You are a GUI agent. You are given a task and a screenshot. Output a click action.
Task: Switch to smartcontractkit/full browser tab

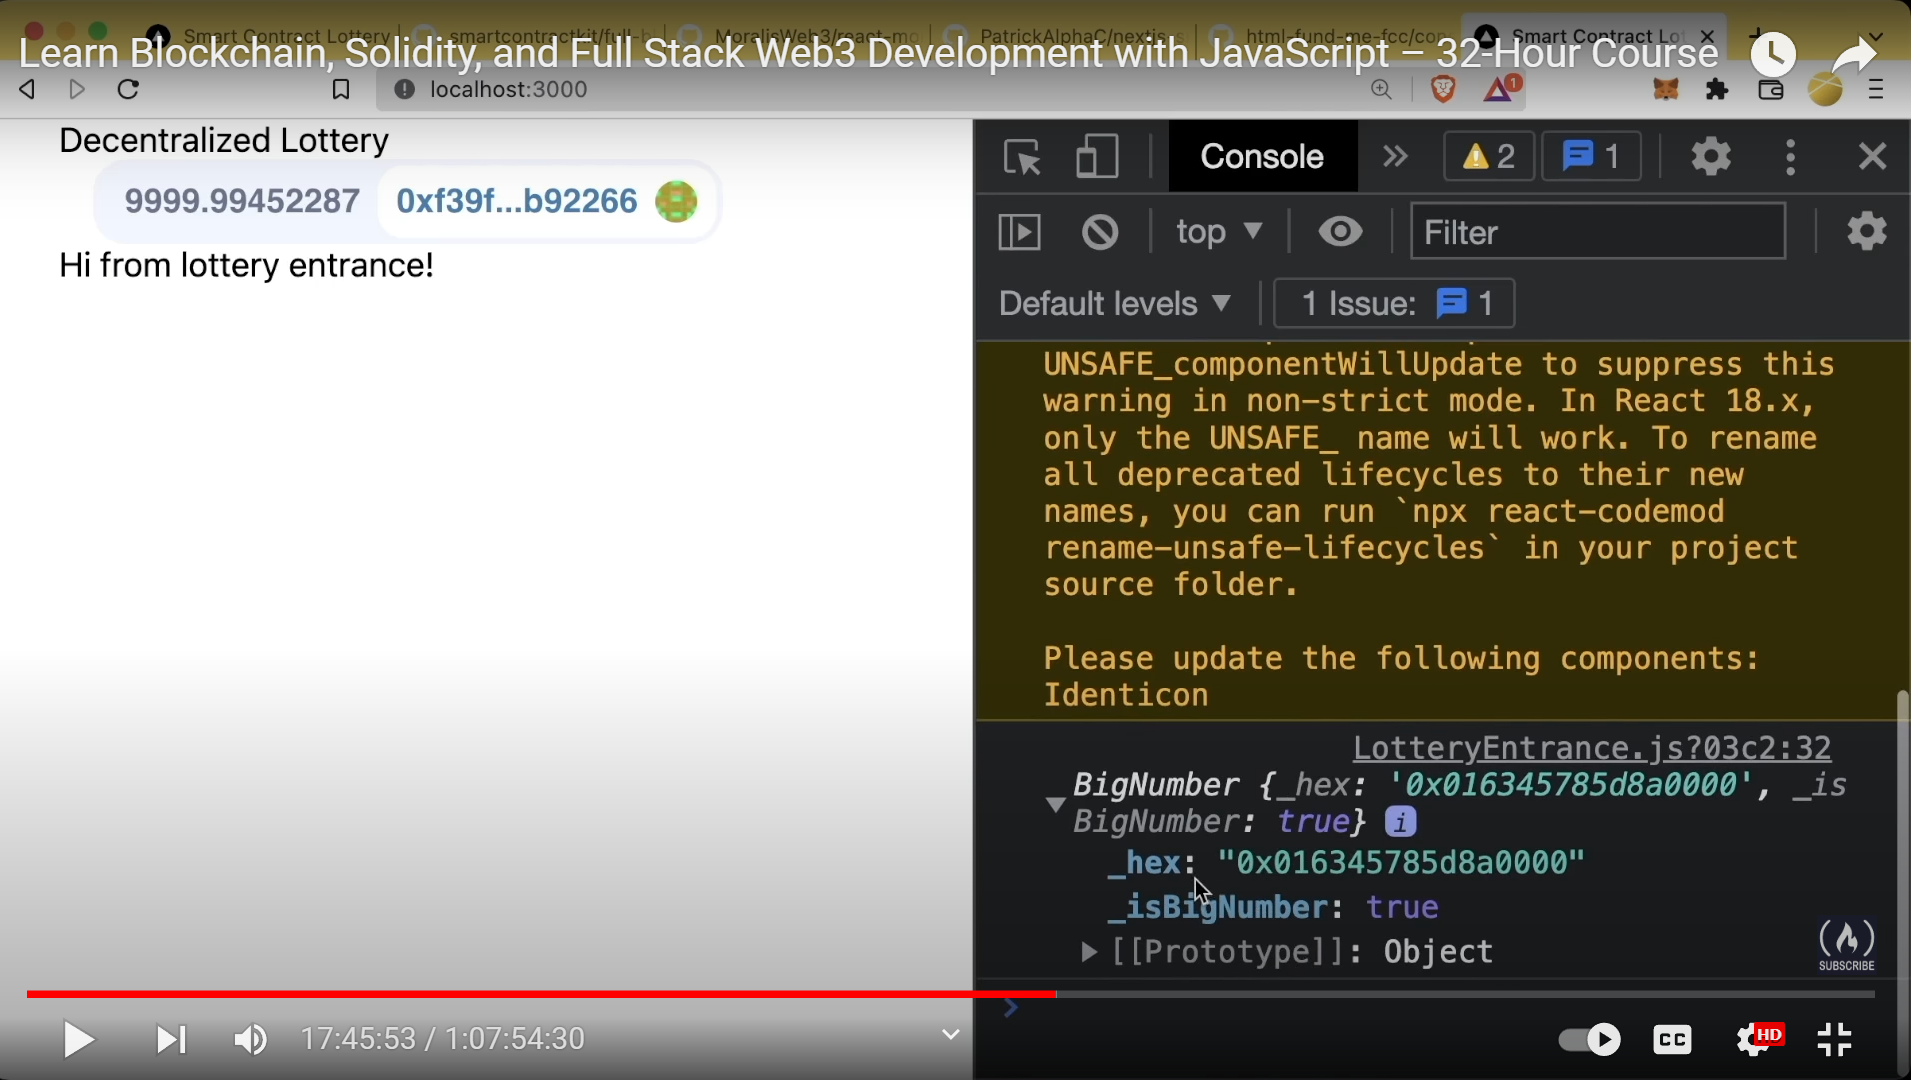(531, 36)
